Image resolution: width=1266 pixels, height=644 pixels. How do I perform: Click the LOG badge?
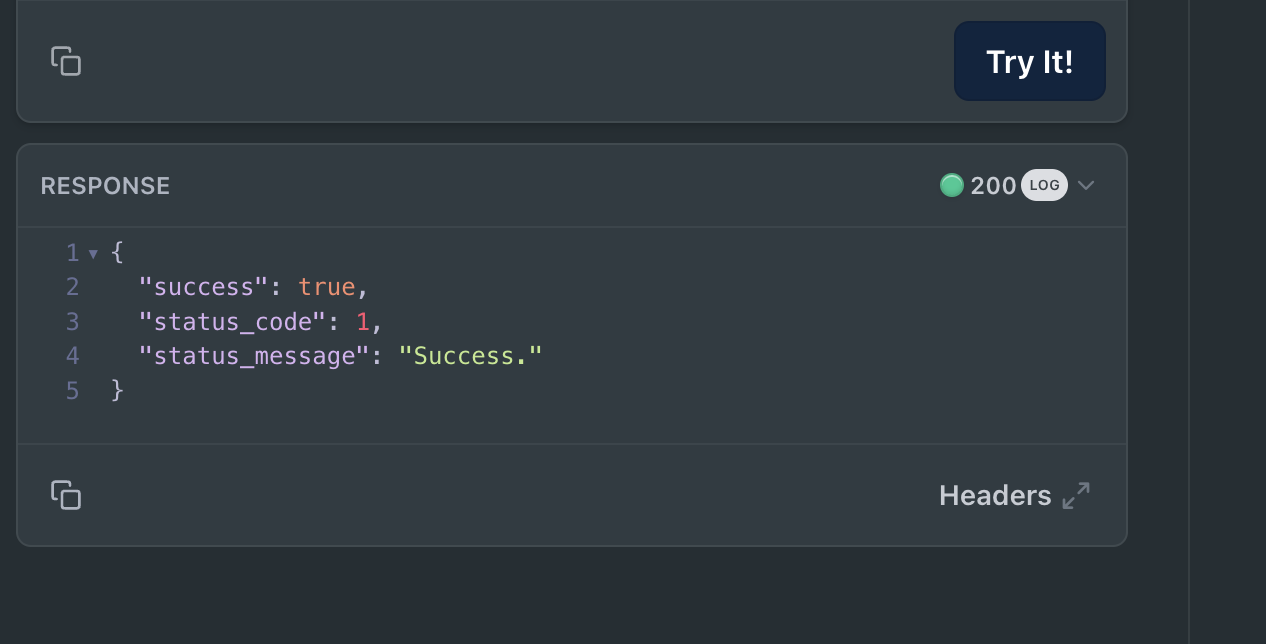pos(1044,185)
